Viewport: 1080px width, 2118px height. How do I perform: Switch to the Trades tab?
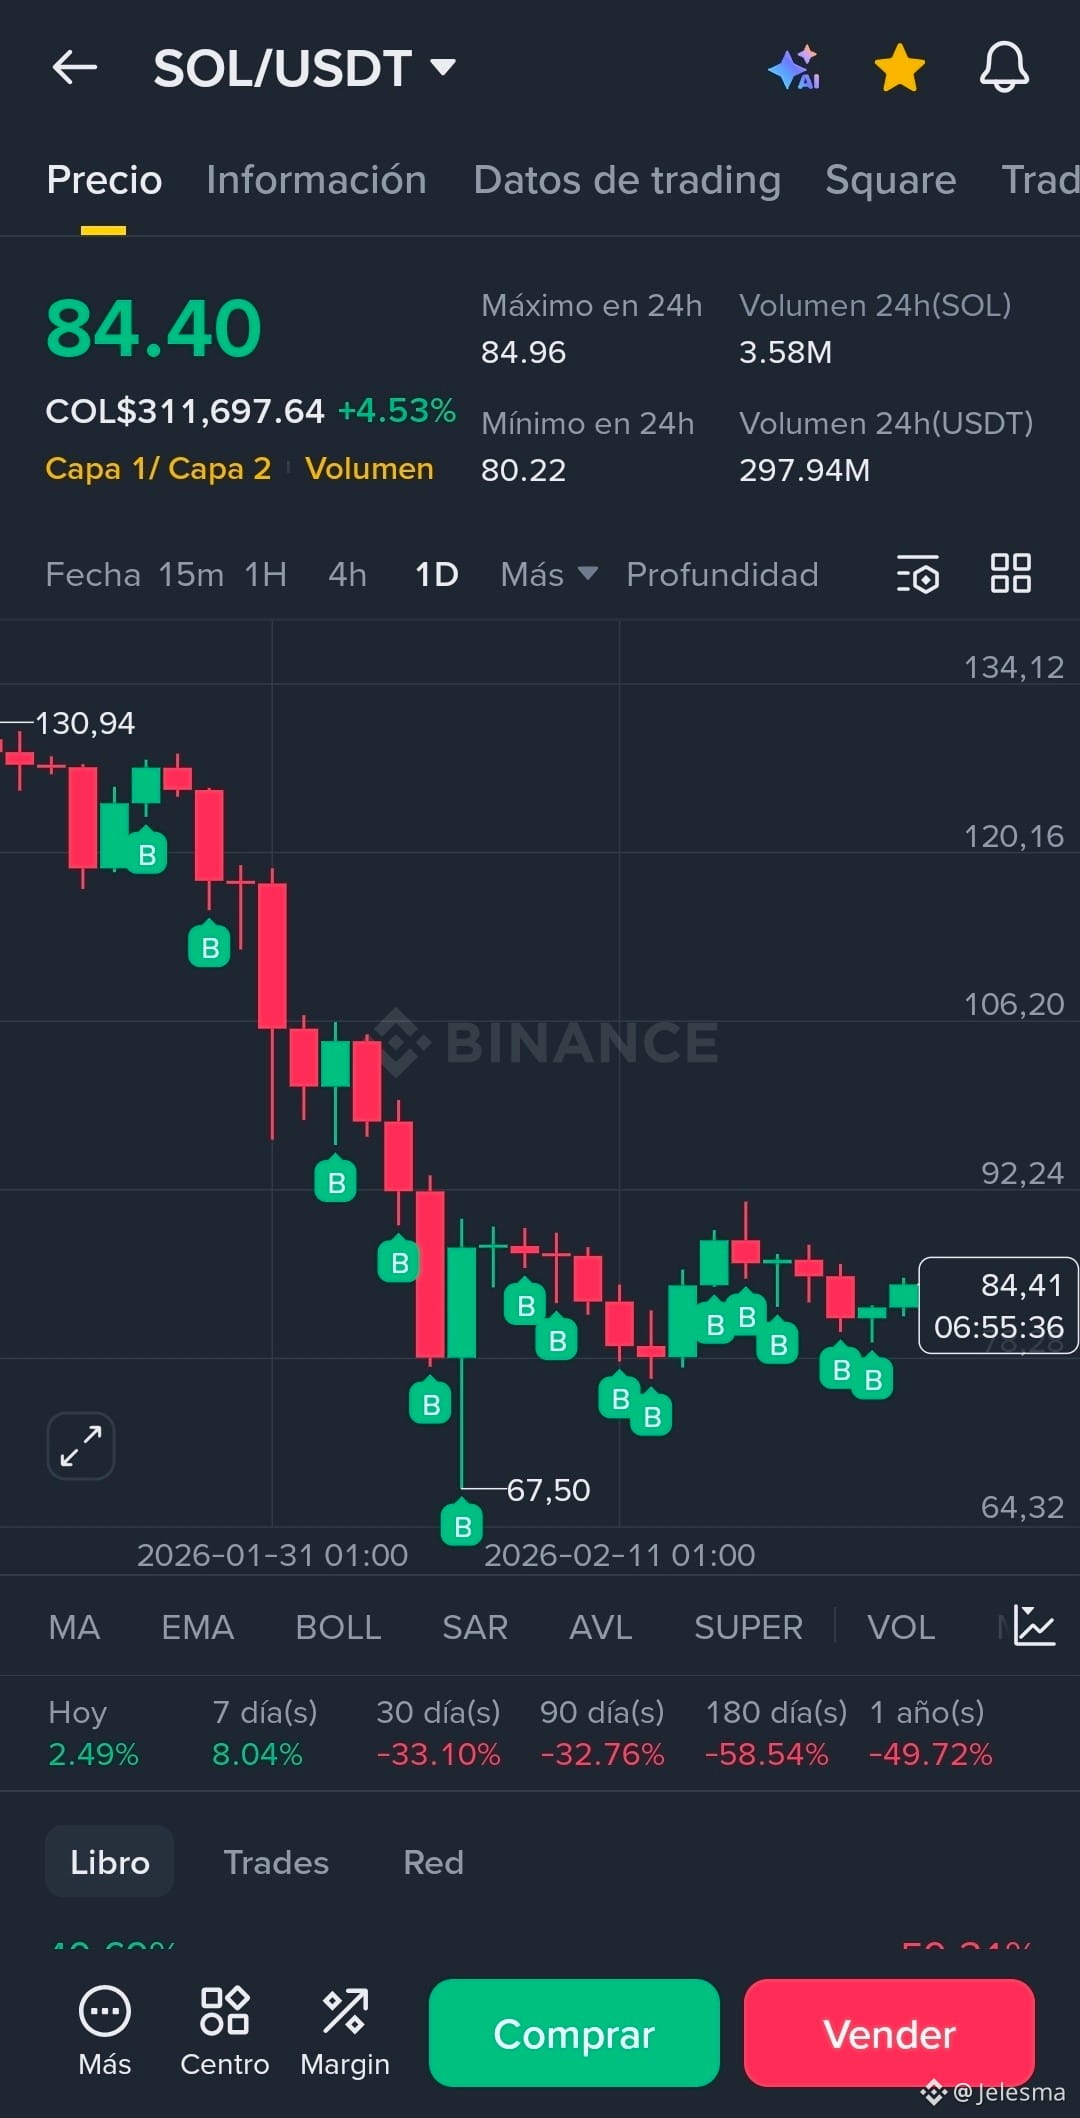[x=276, y=1862]
